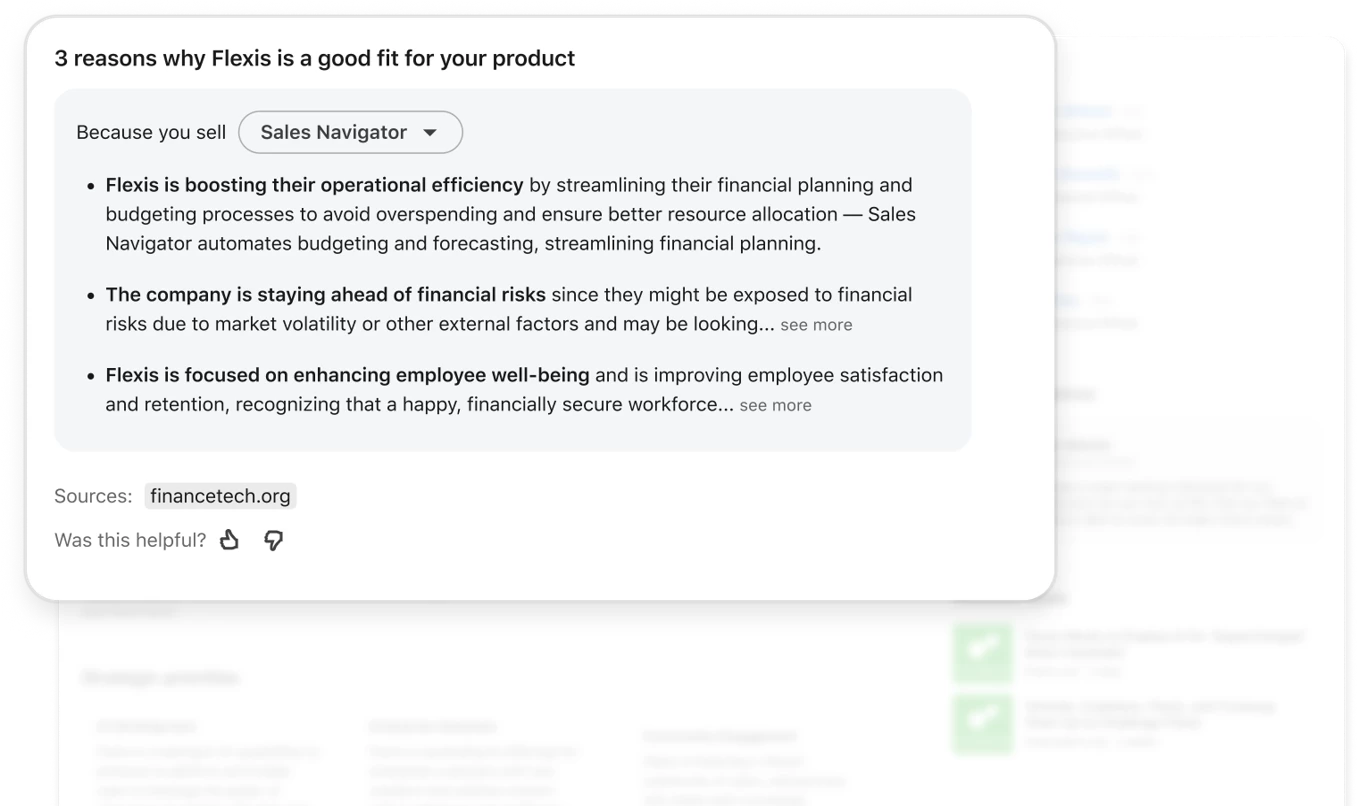Click title text beside upper green thumbnail
This screenshot has width=1357, height=806.
[1164, 643]
